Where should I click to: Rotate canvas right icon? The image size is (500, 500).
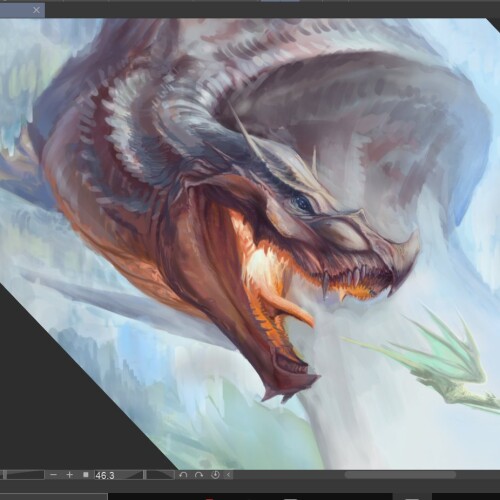pos(199,475)
